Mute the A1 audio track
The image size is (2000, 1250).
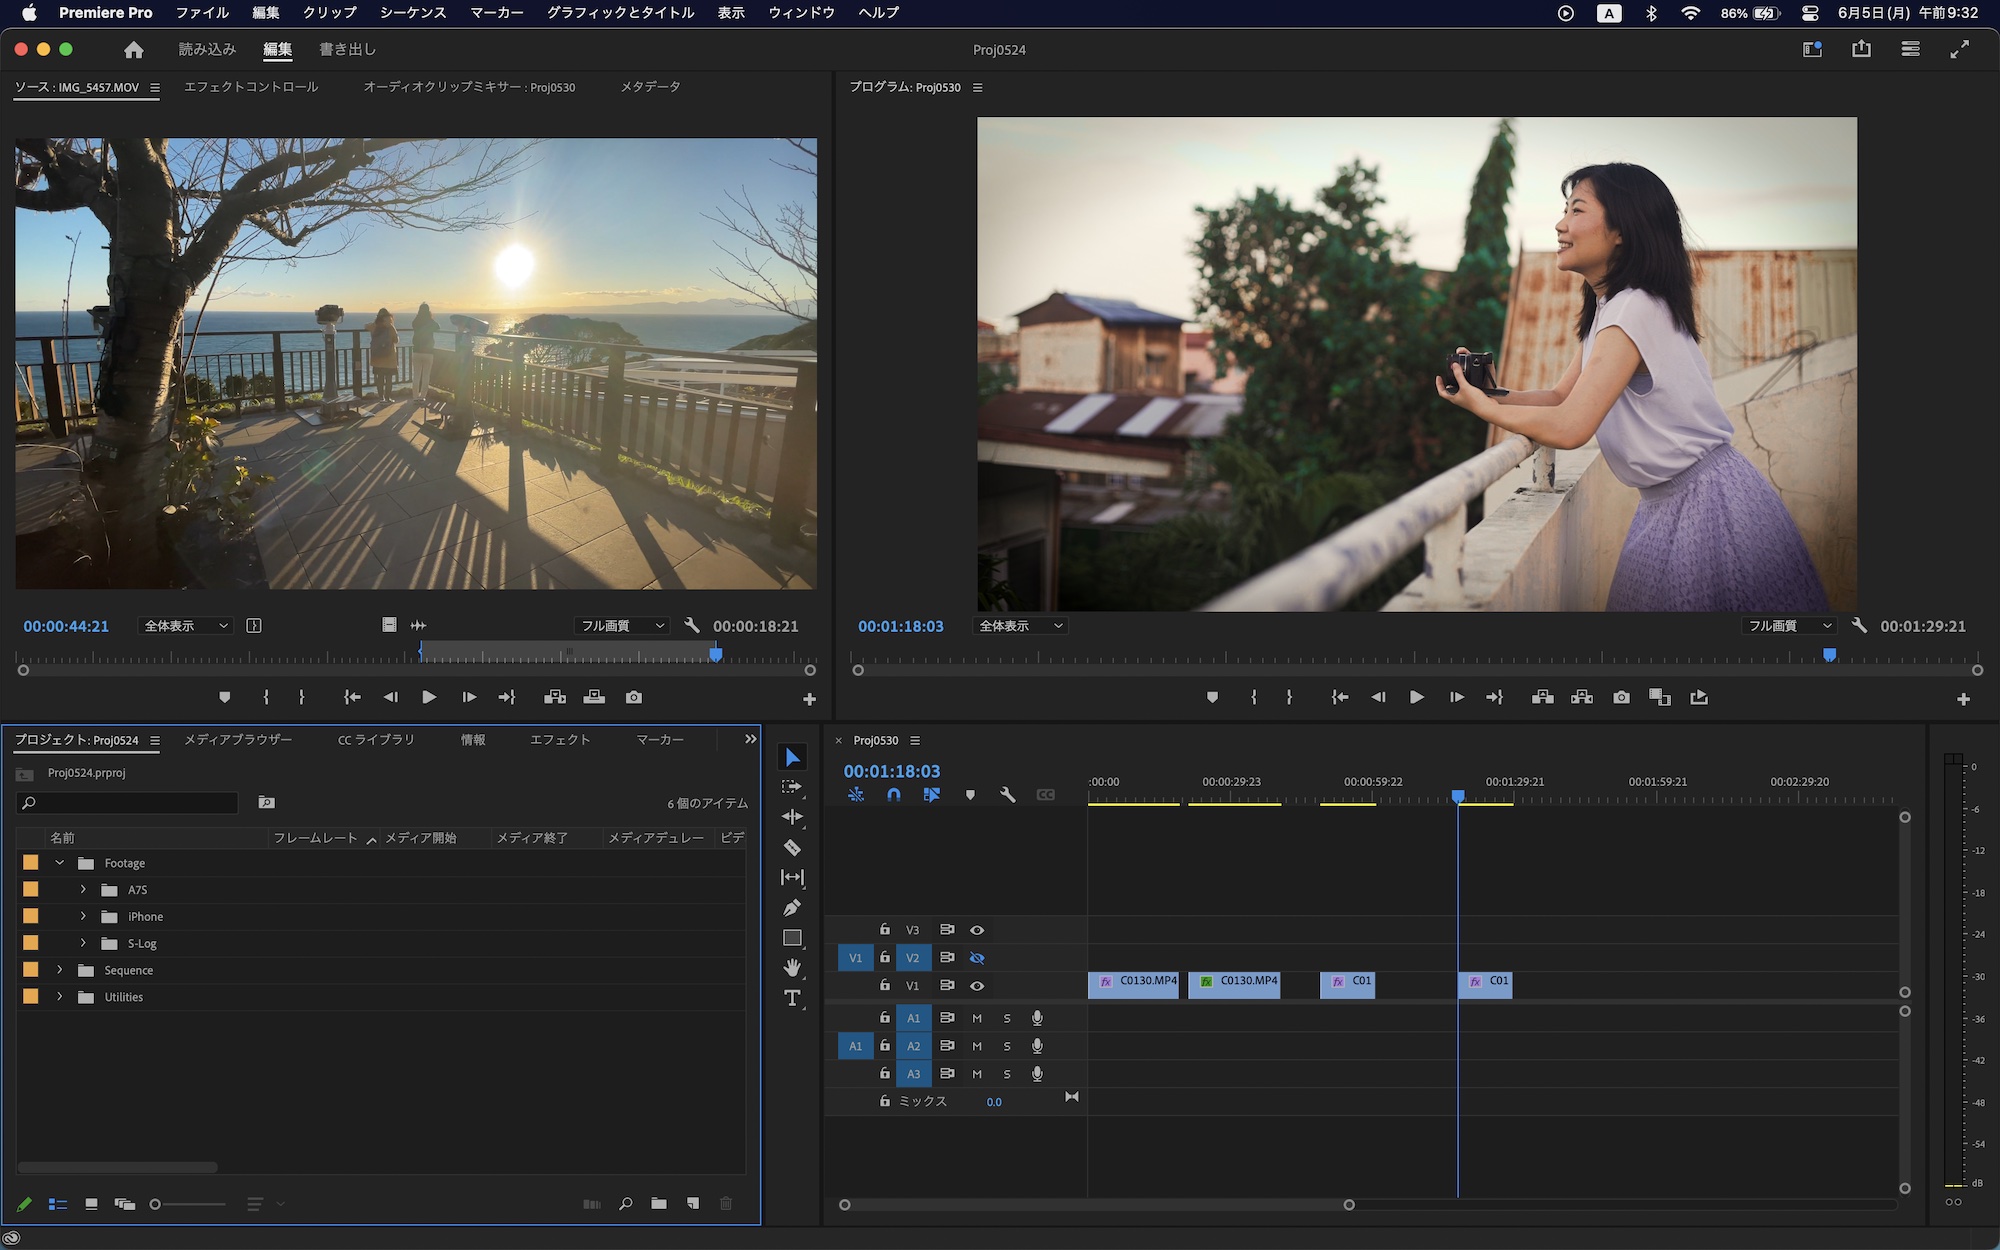point(976,1017)
